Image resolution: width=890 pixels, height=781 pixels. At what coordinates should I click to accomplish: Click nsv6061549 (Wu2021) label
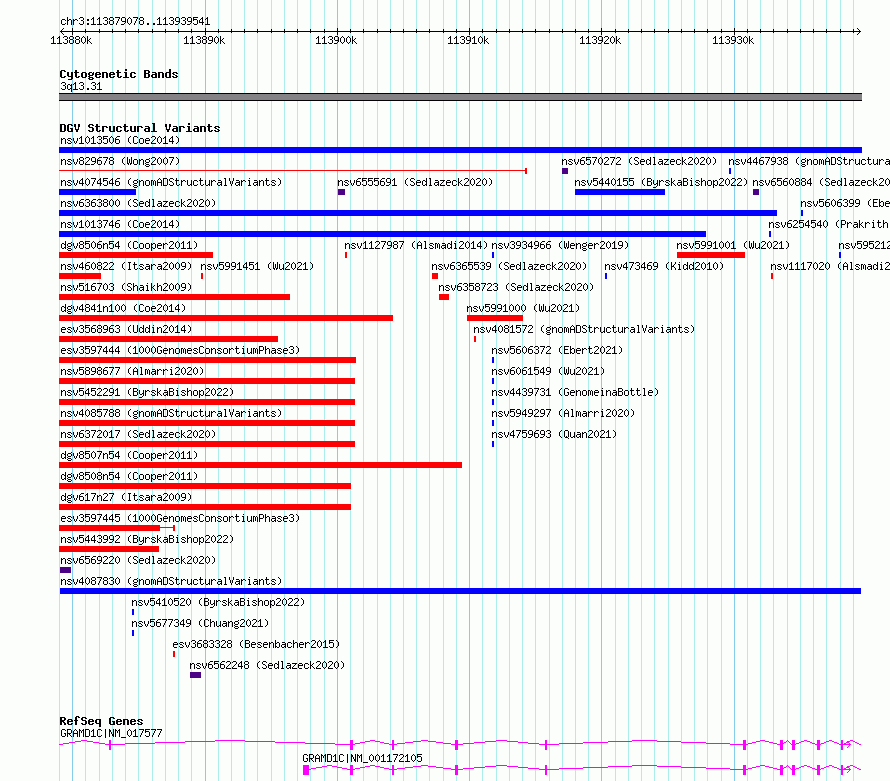[548, 371]
